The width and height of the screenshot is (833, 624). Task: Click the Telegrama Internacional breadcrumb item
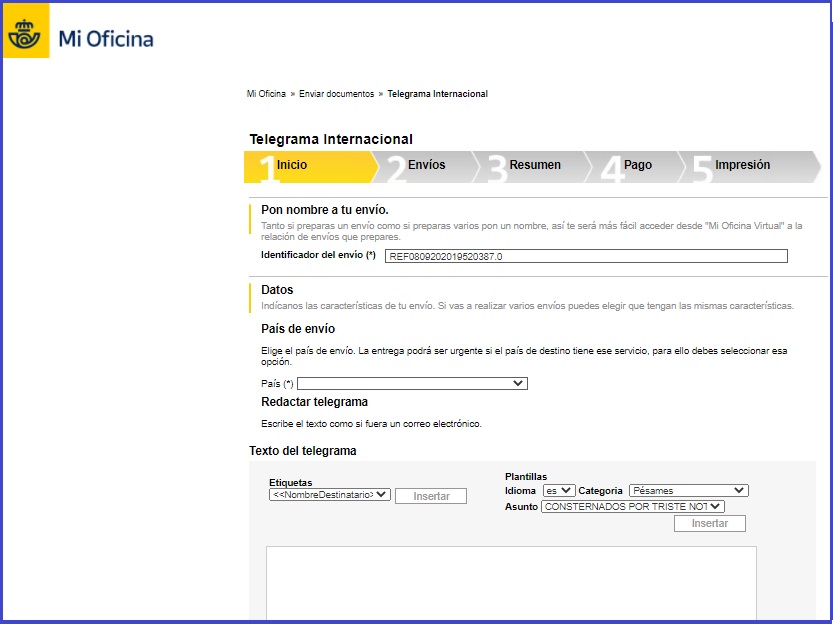(437, 94)
